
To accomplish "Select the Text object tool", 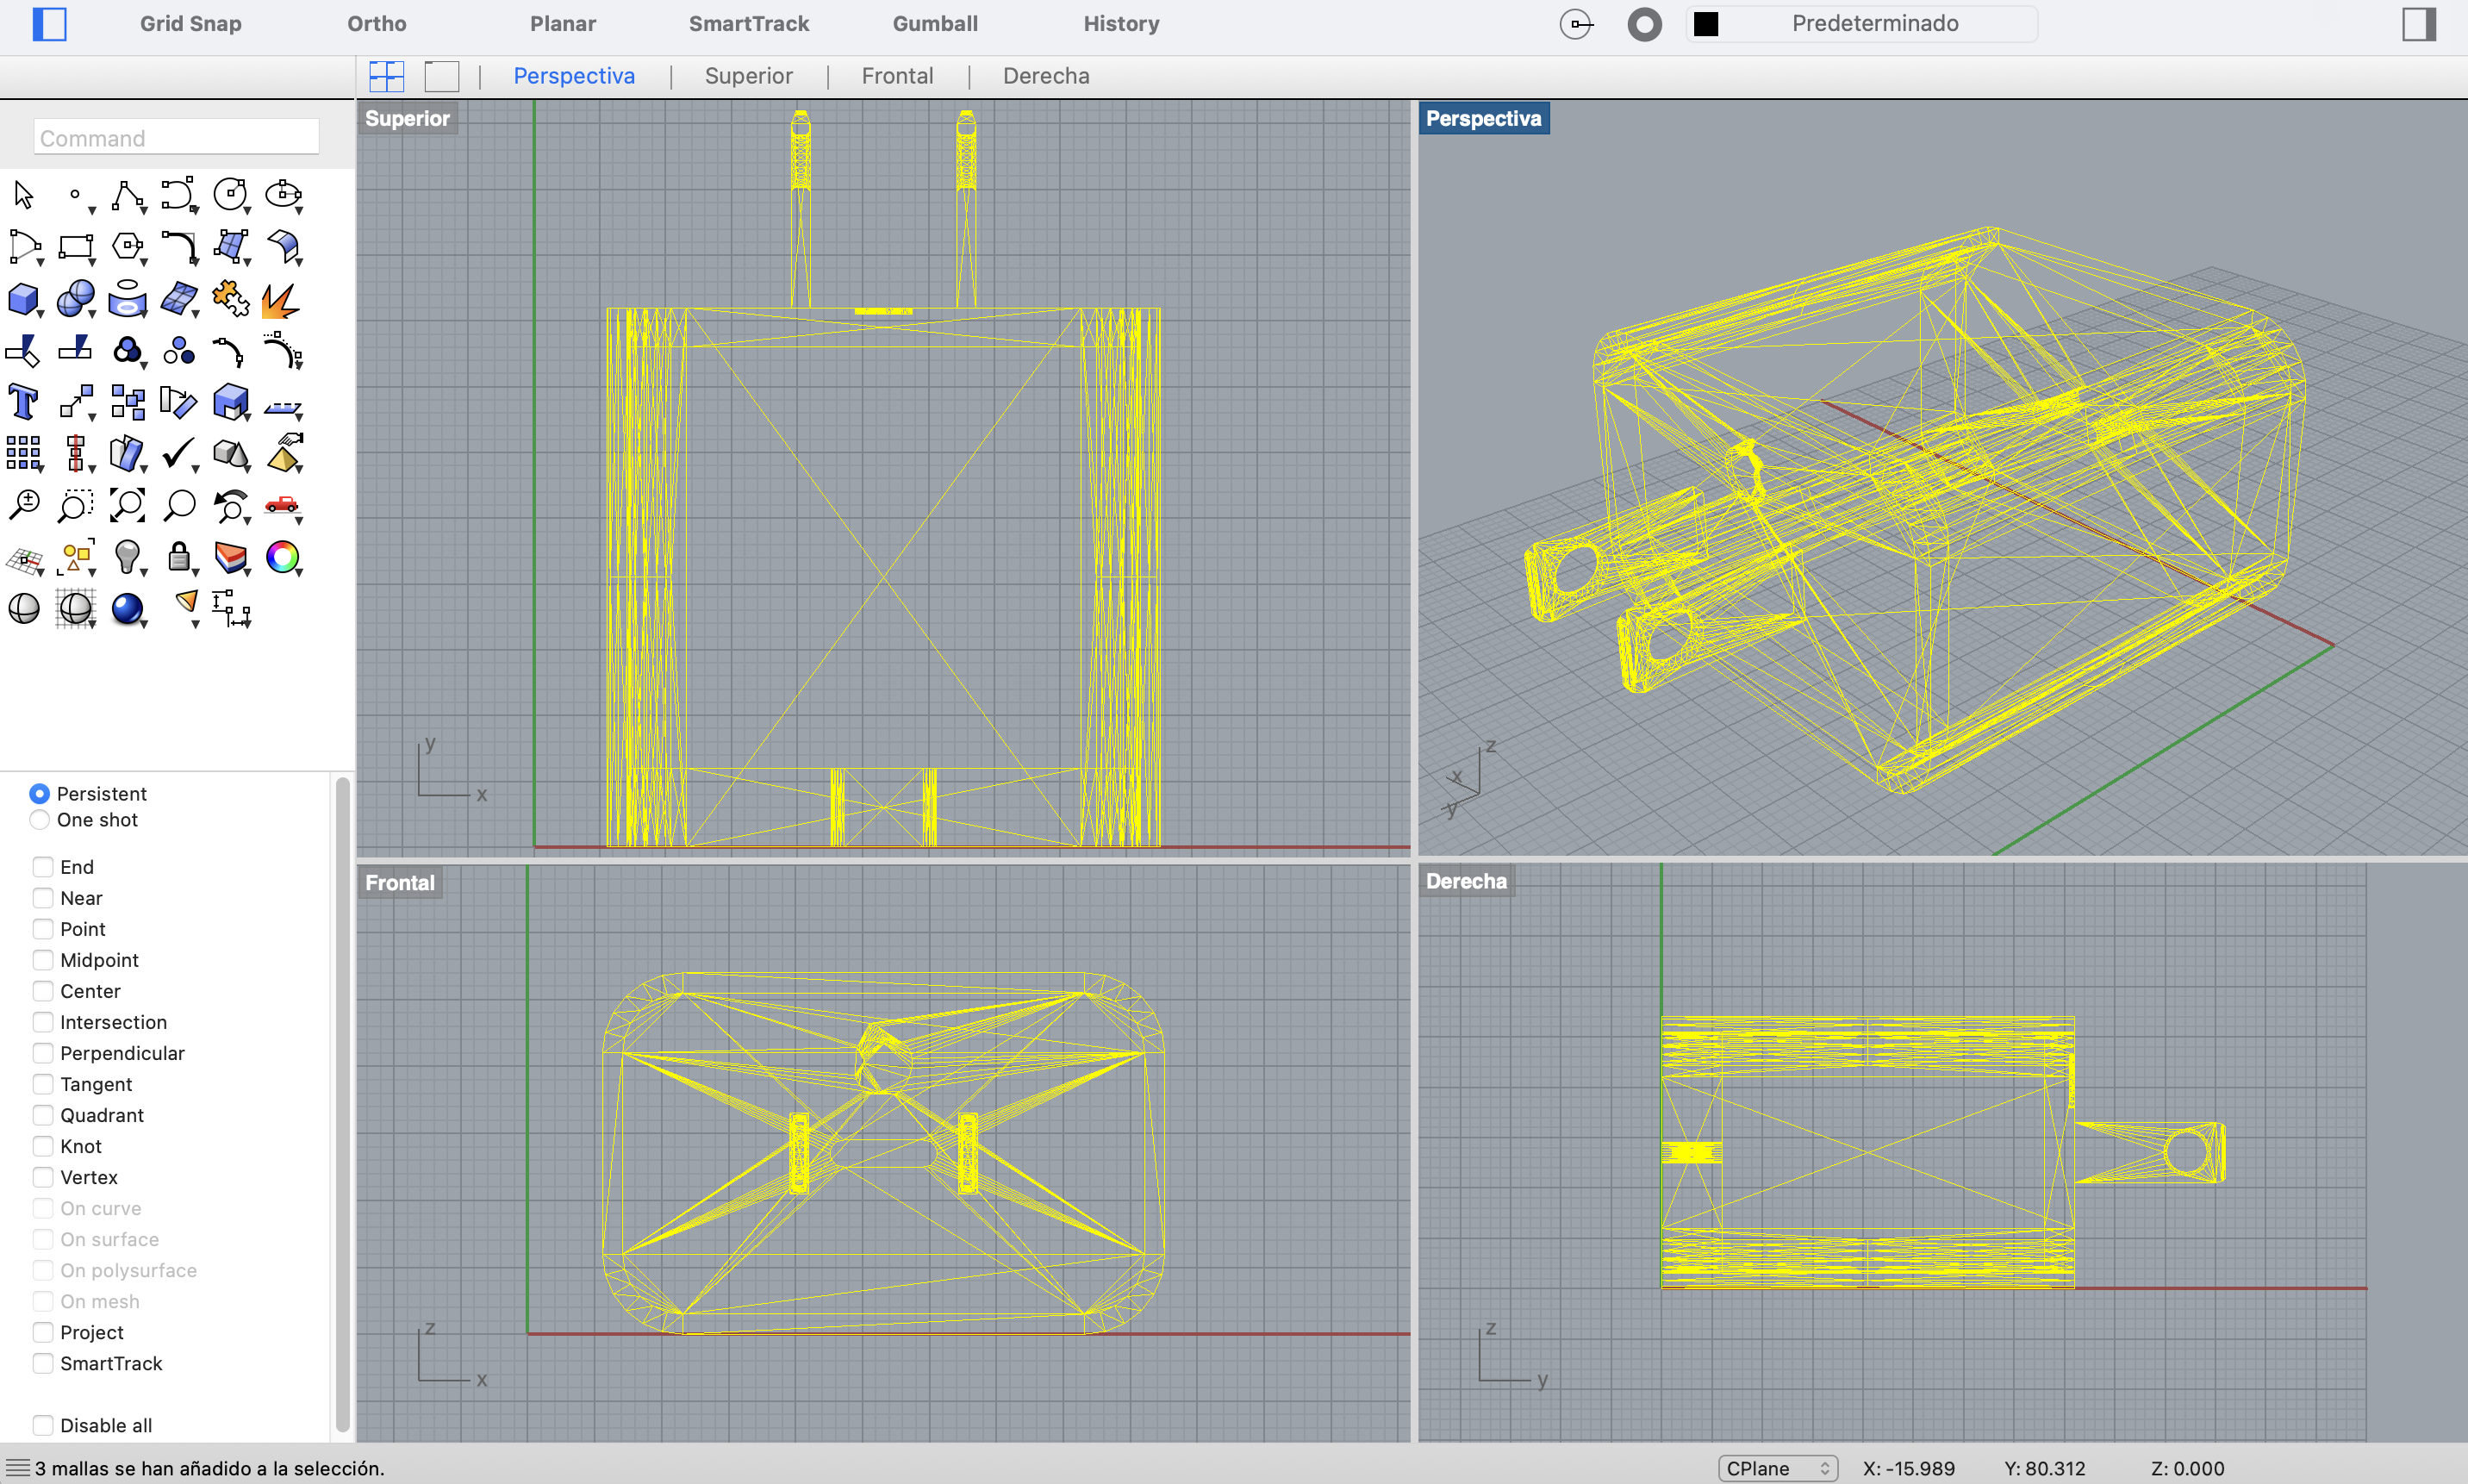I will [x=23, y=402].
